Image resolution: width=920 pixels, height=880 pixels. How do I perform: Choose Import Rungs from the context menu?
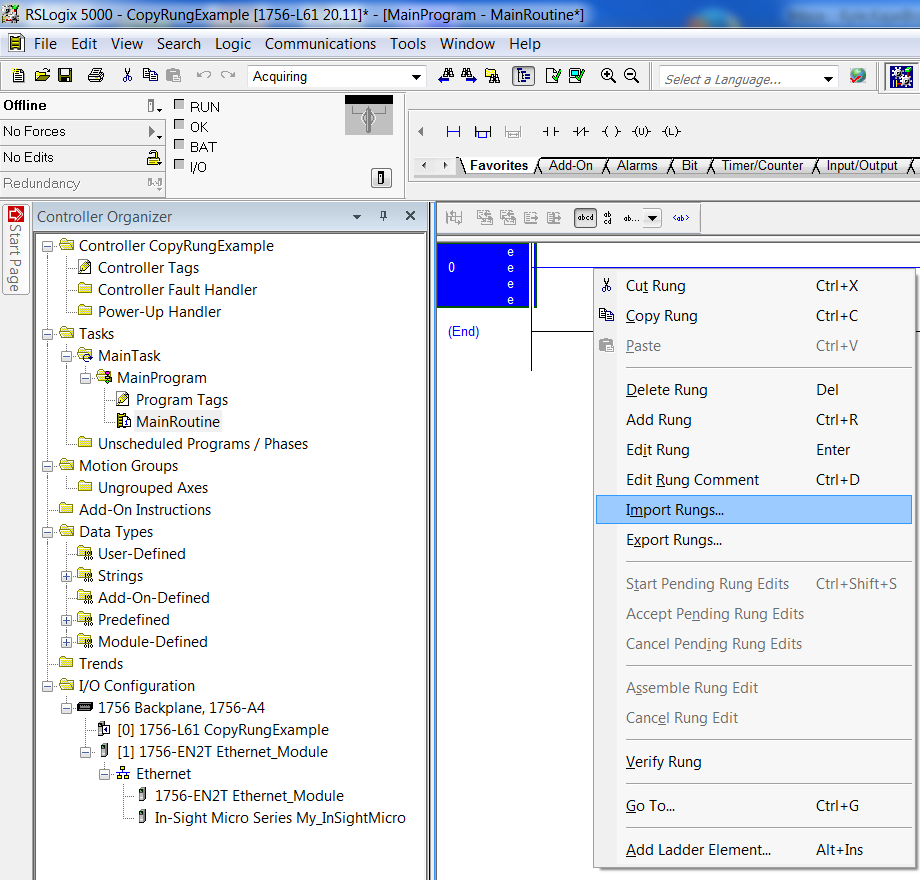675,510
